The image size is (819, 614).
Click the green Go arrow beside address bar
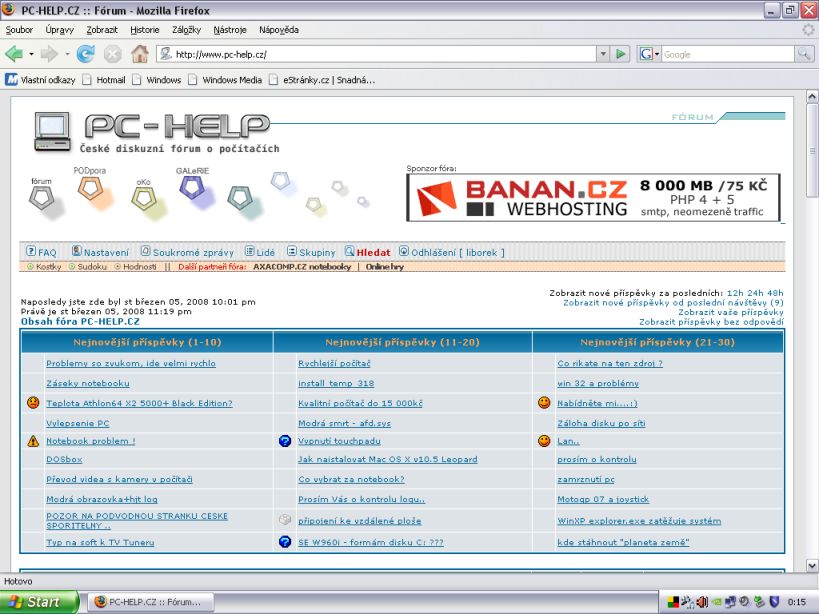[621, 54]
